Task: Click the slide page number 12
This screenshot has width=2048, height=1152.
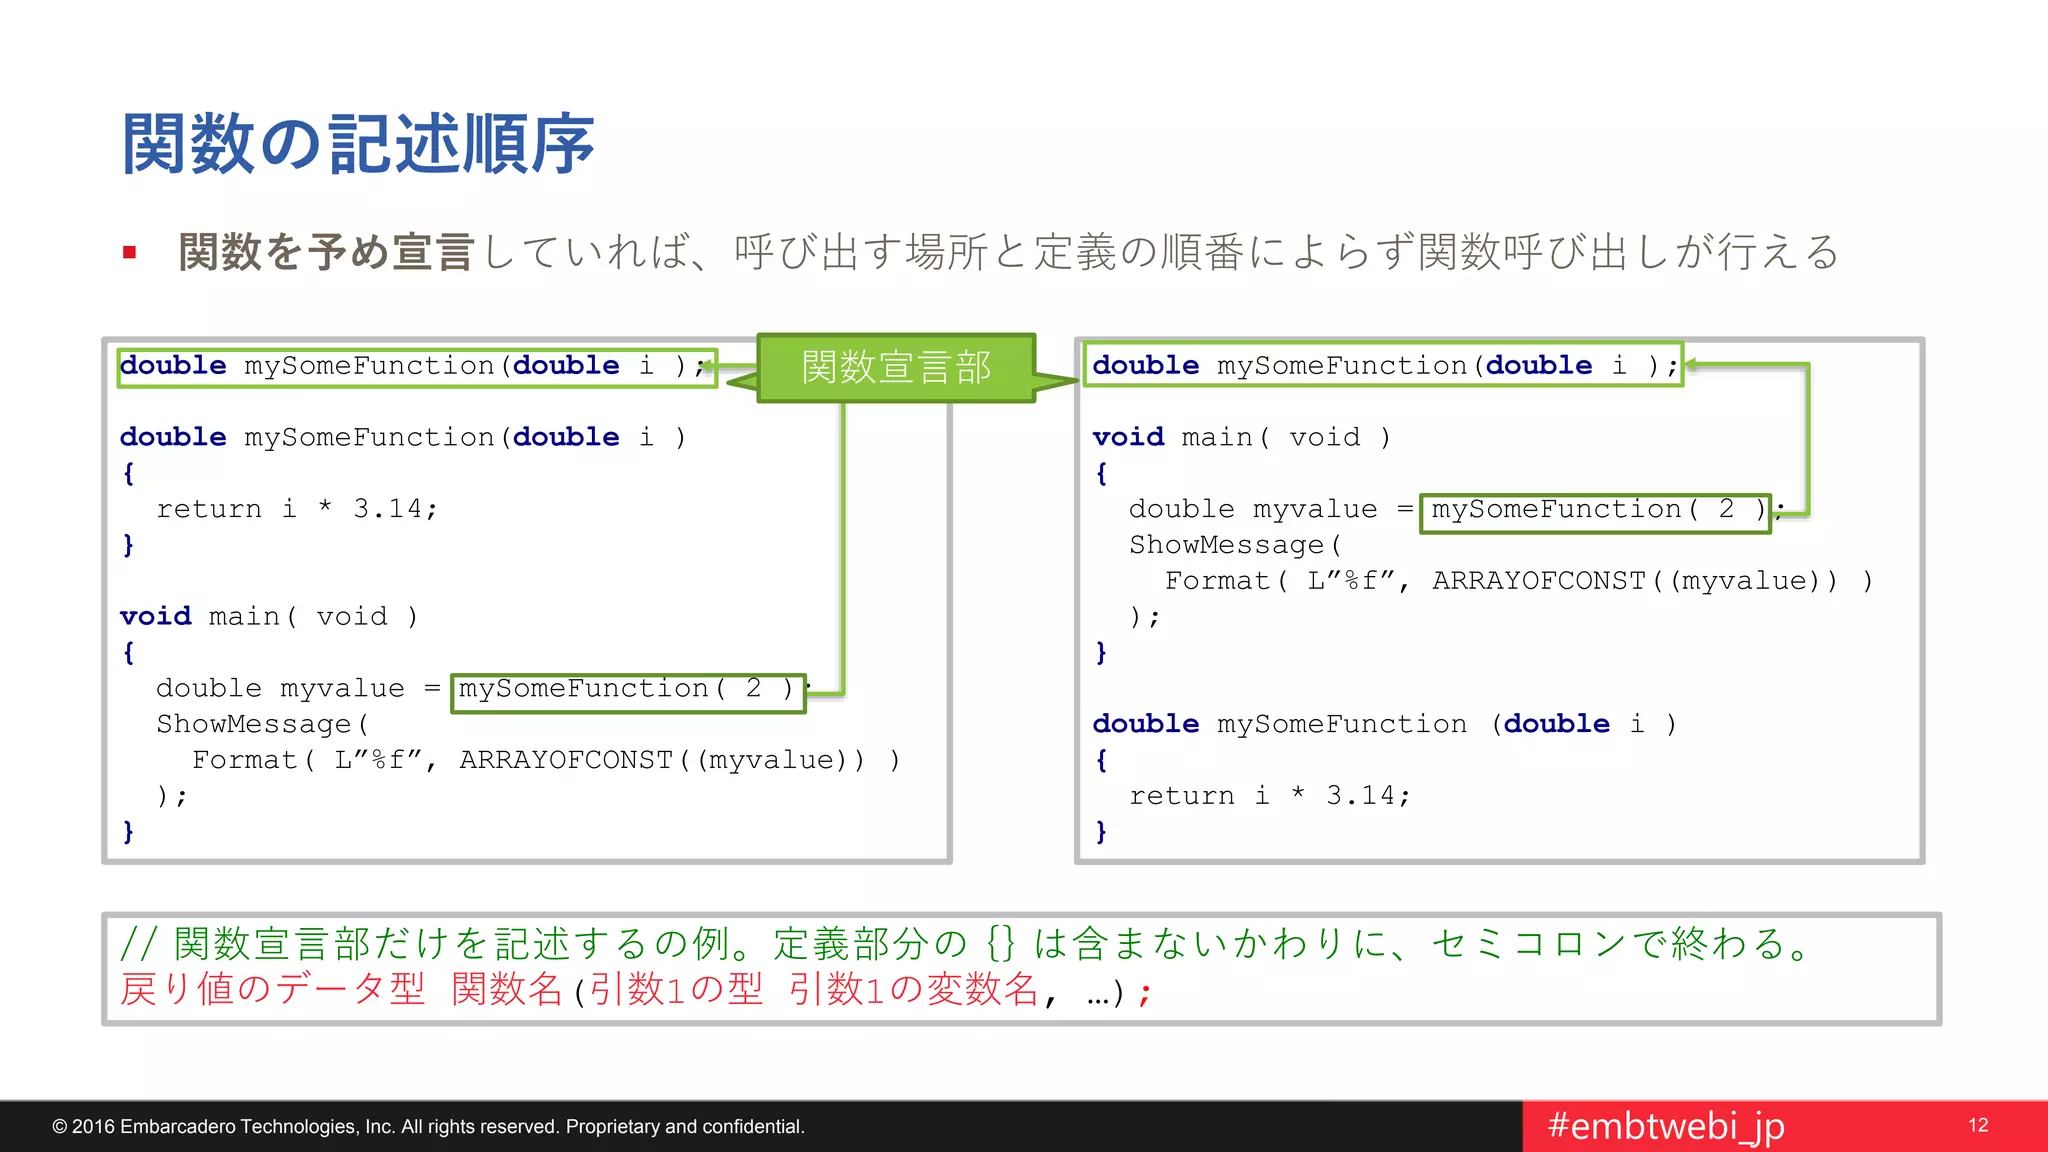Action: click(1977, 1126)
